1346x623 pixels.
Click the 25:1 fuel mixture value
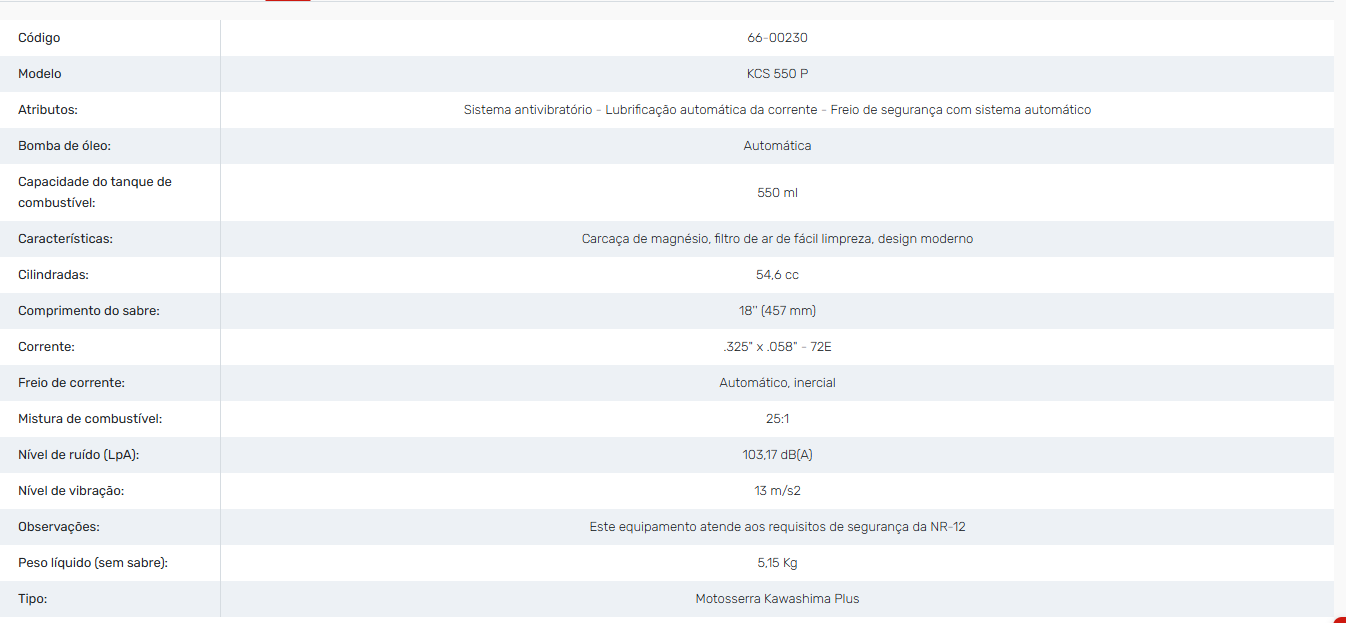click(777, 419)
